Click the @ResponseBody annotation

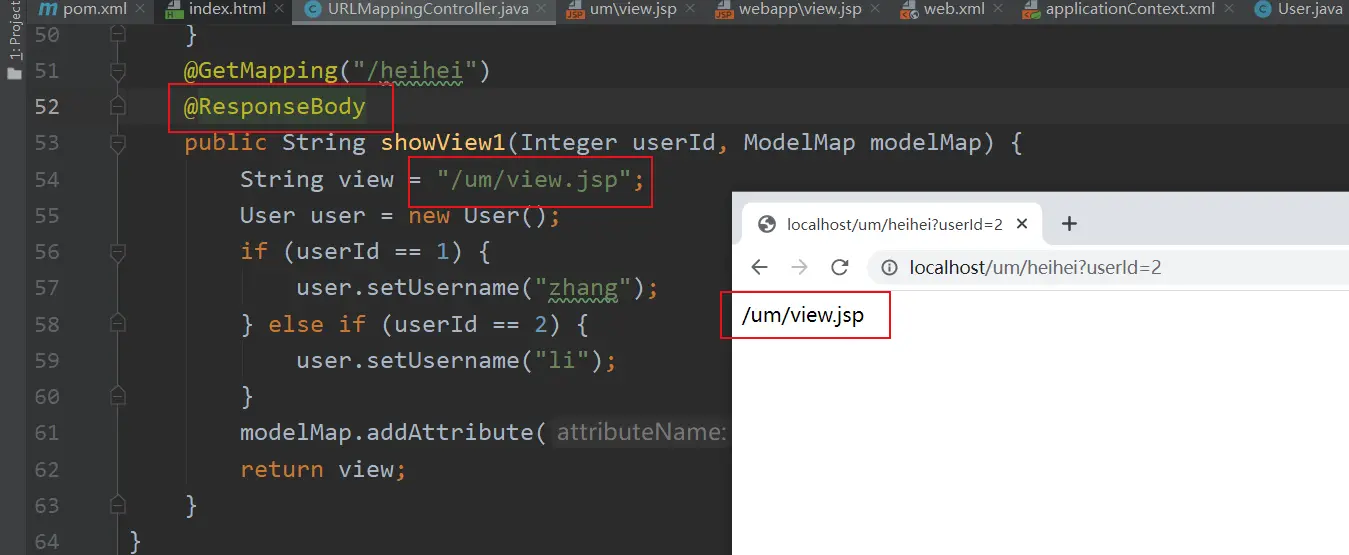point(275,107)
